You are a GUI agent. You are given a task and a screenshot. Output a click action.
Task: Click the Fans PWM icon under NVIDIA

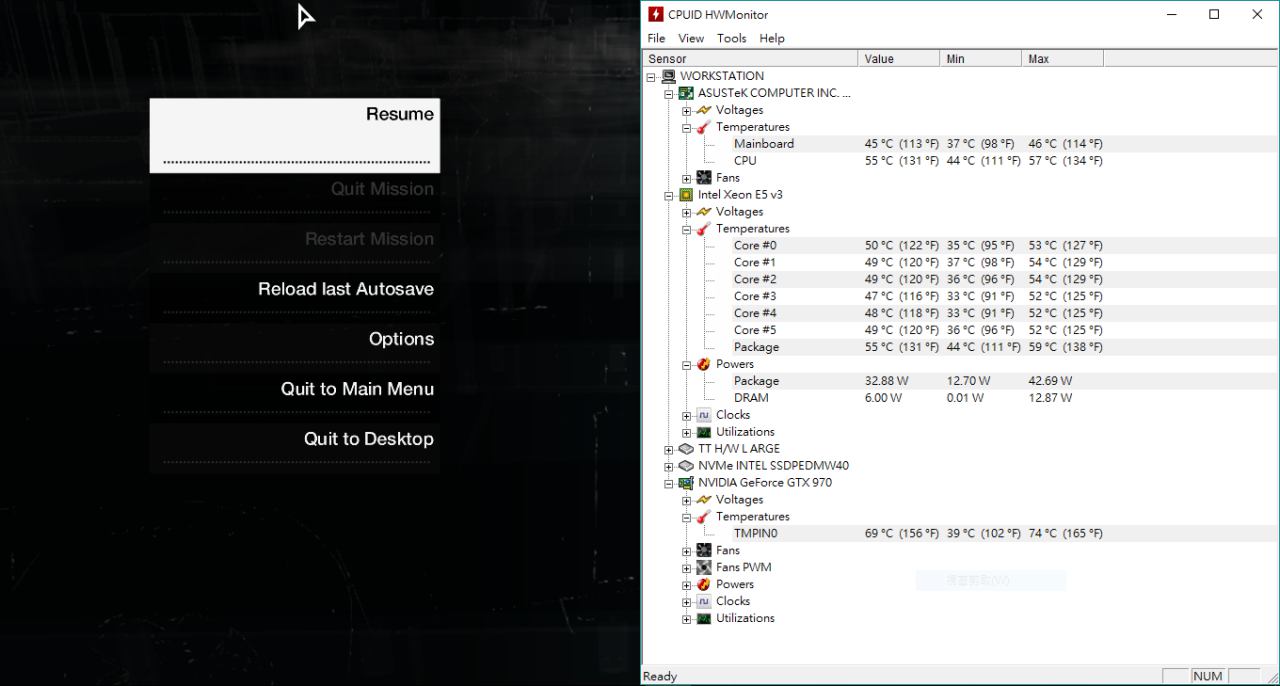704,568
